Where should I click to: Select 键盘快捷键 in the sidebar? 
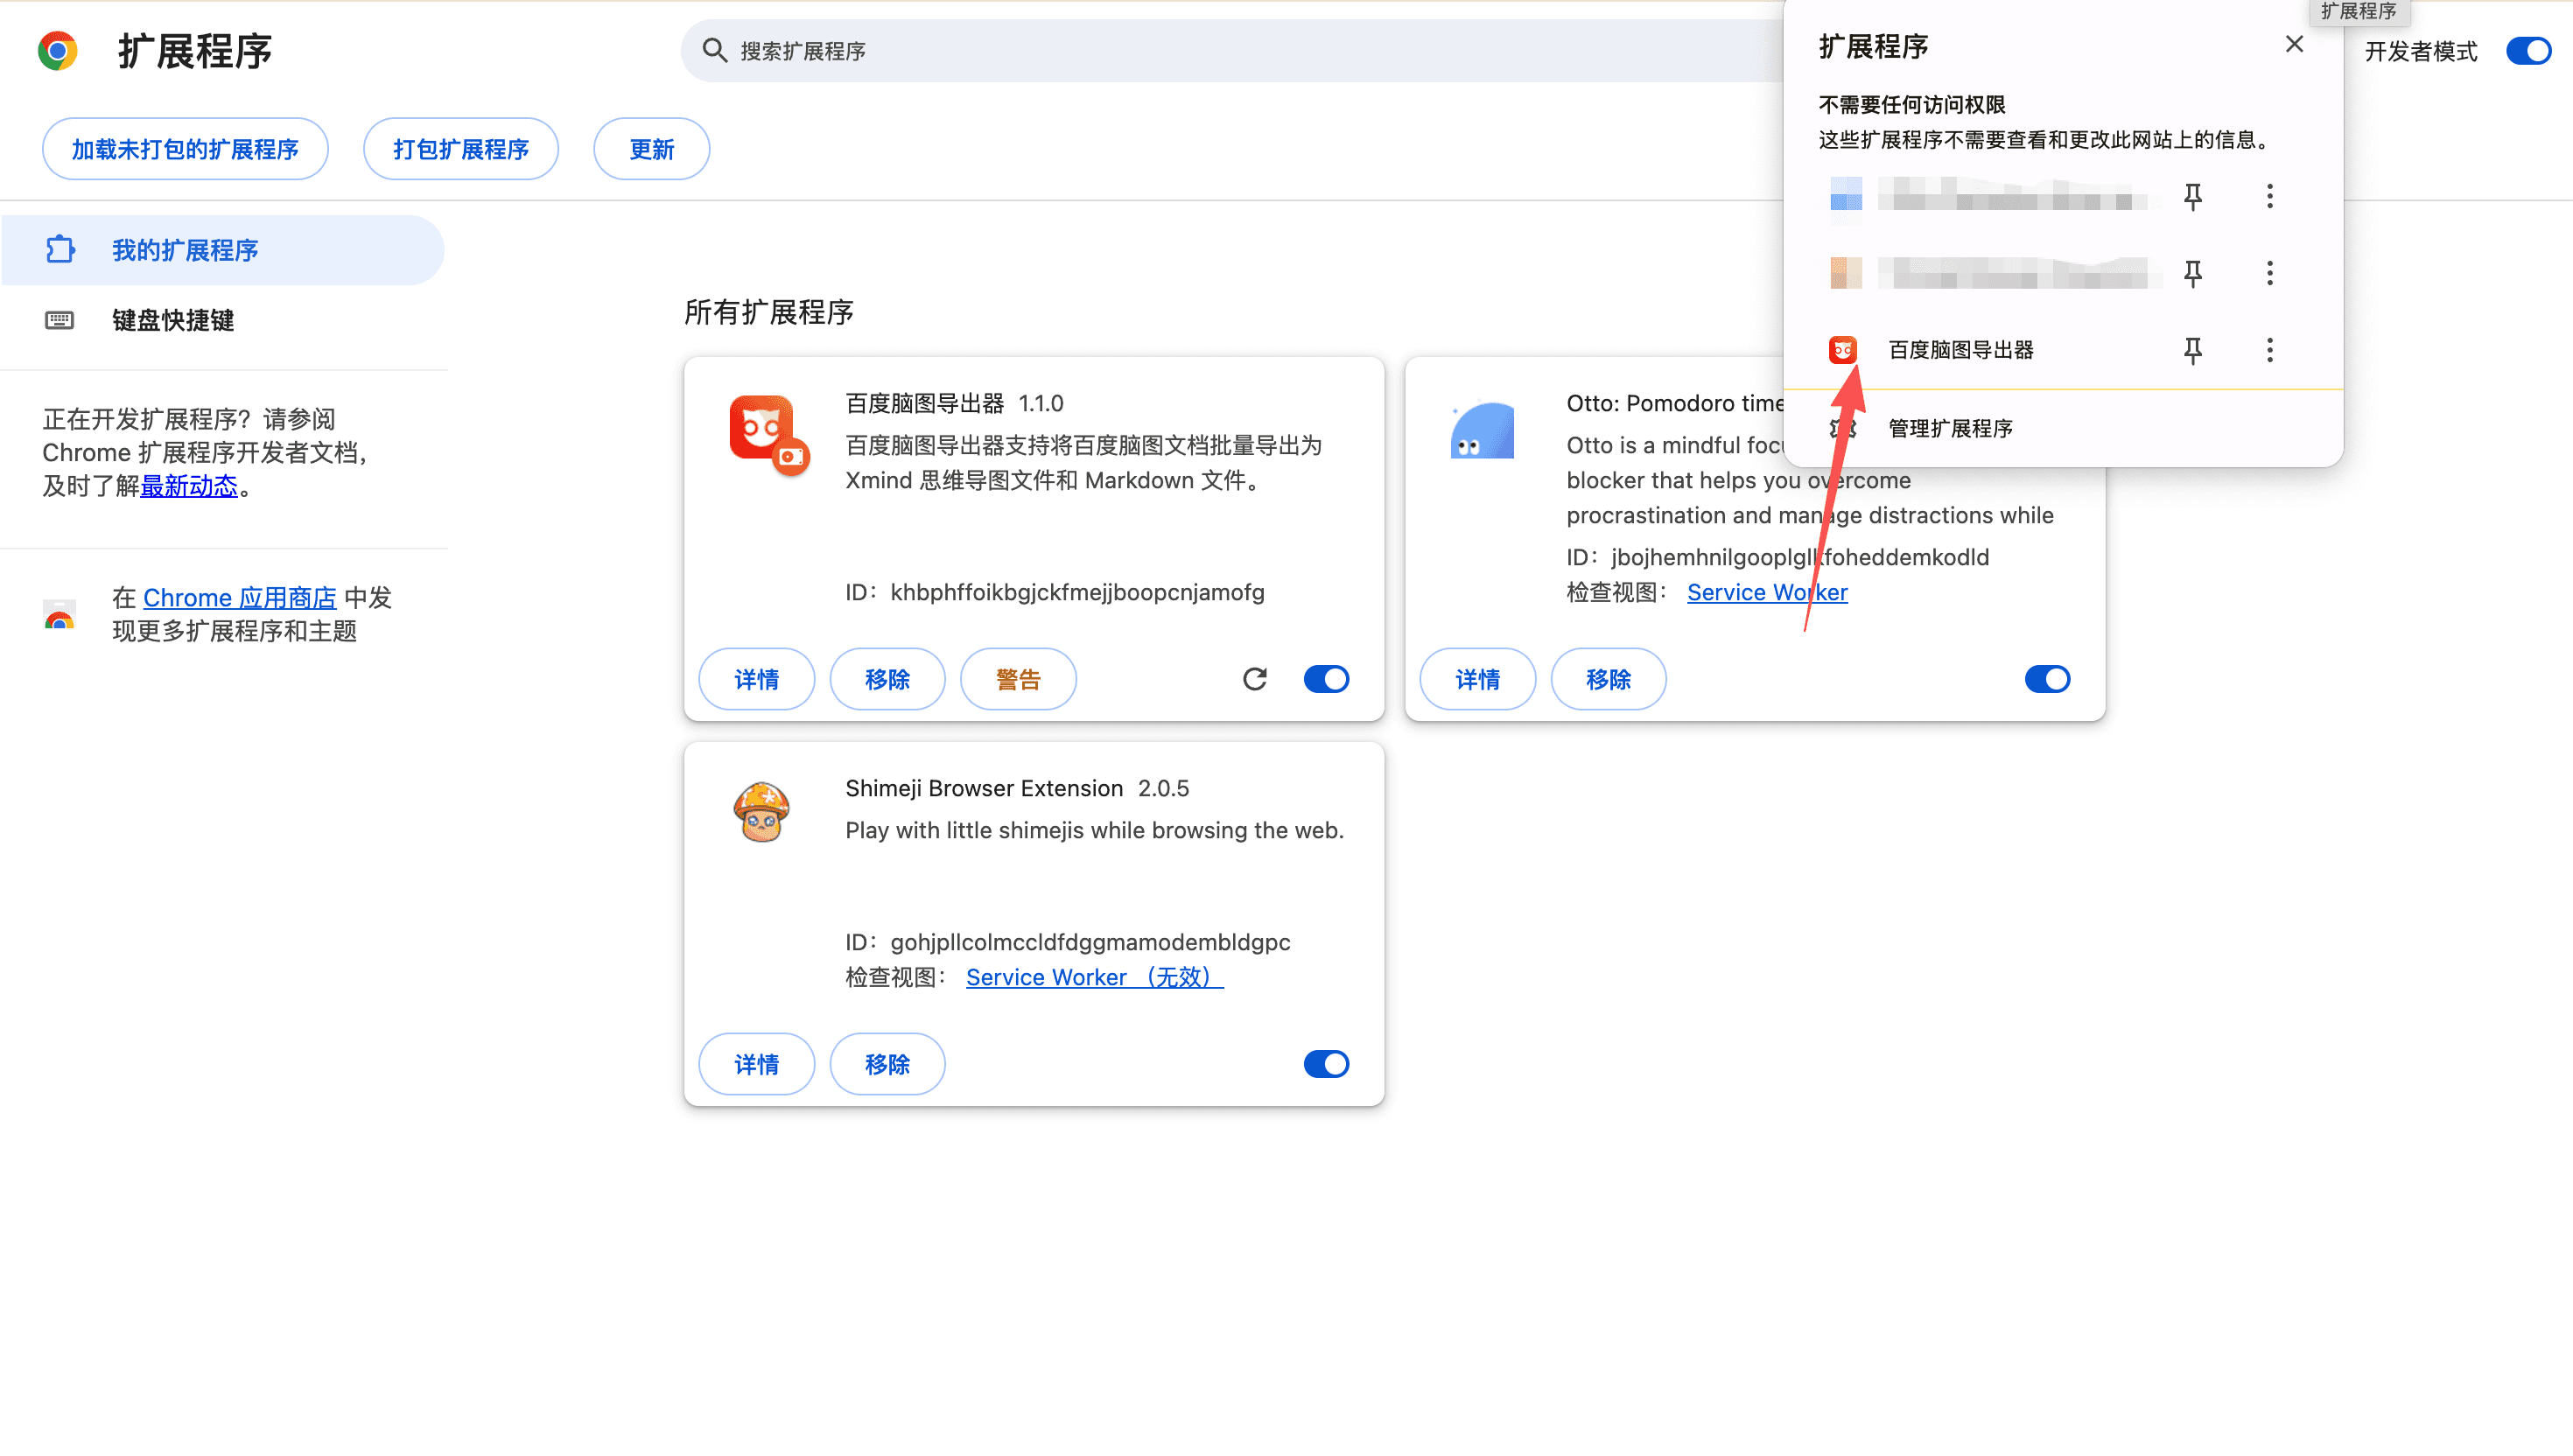pos(172,320)
